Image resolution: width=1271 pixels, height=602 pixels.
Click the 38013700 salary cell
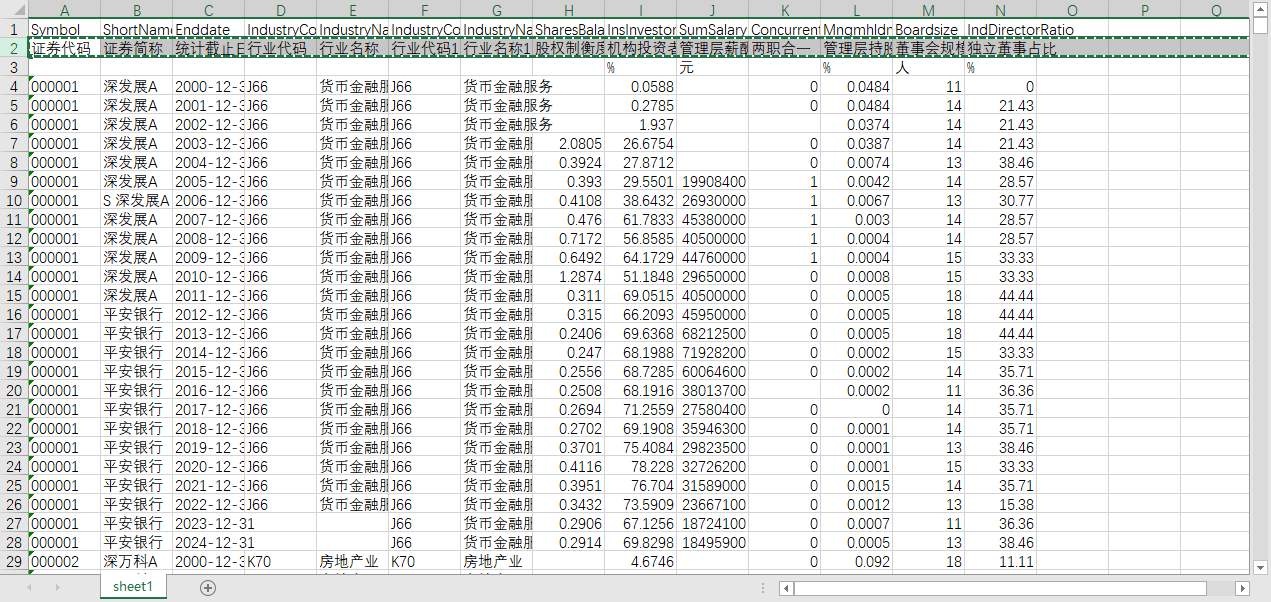[x=712, y=391]
